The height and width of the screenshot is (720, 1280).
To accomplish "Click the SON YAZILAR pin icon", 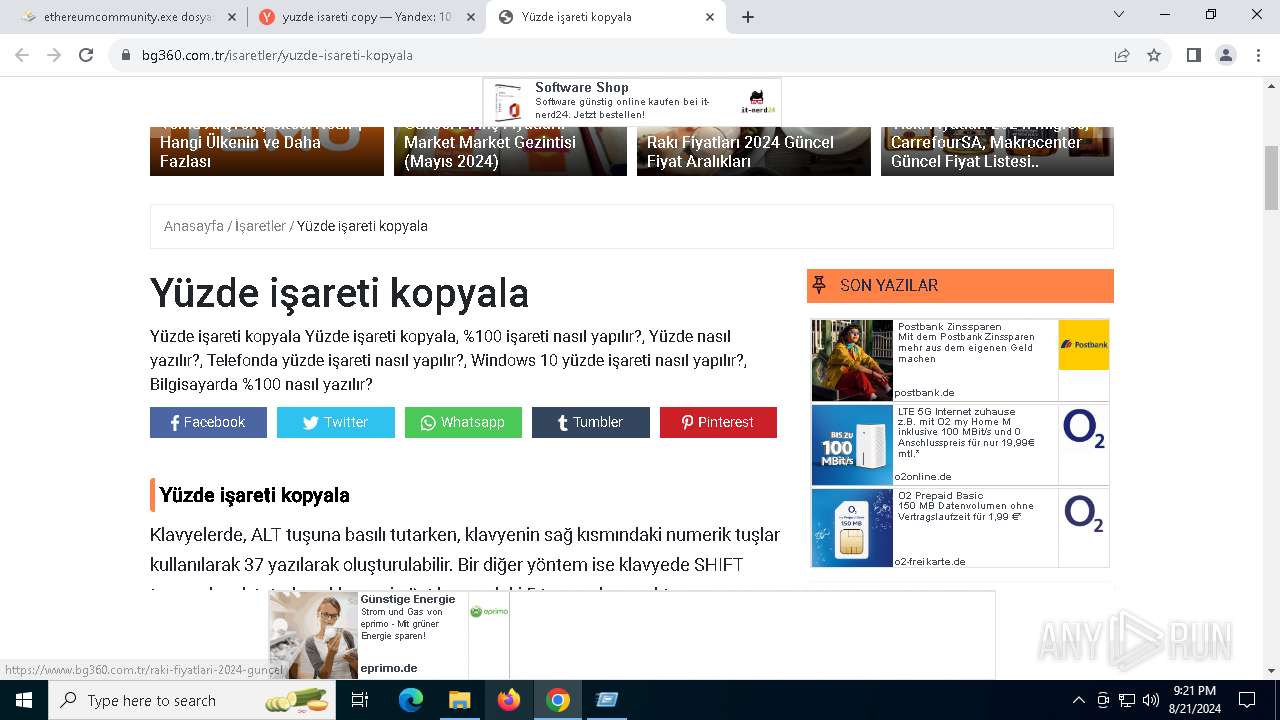I will pos(819,286).
